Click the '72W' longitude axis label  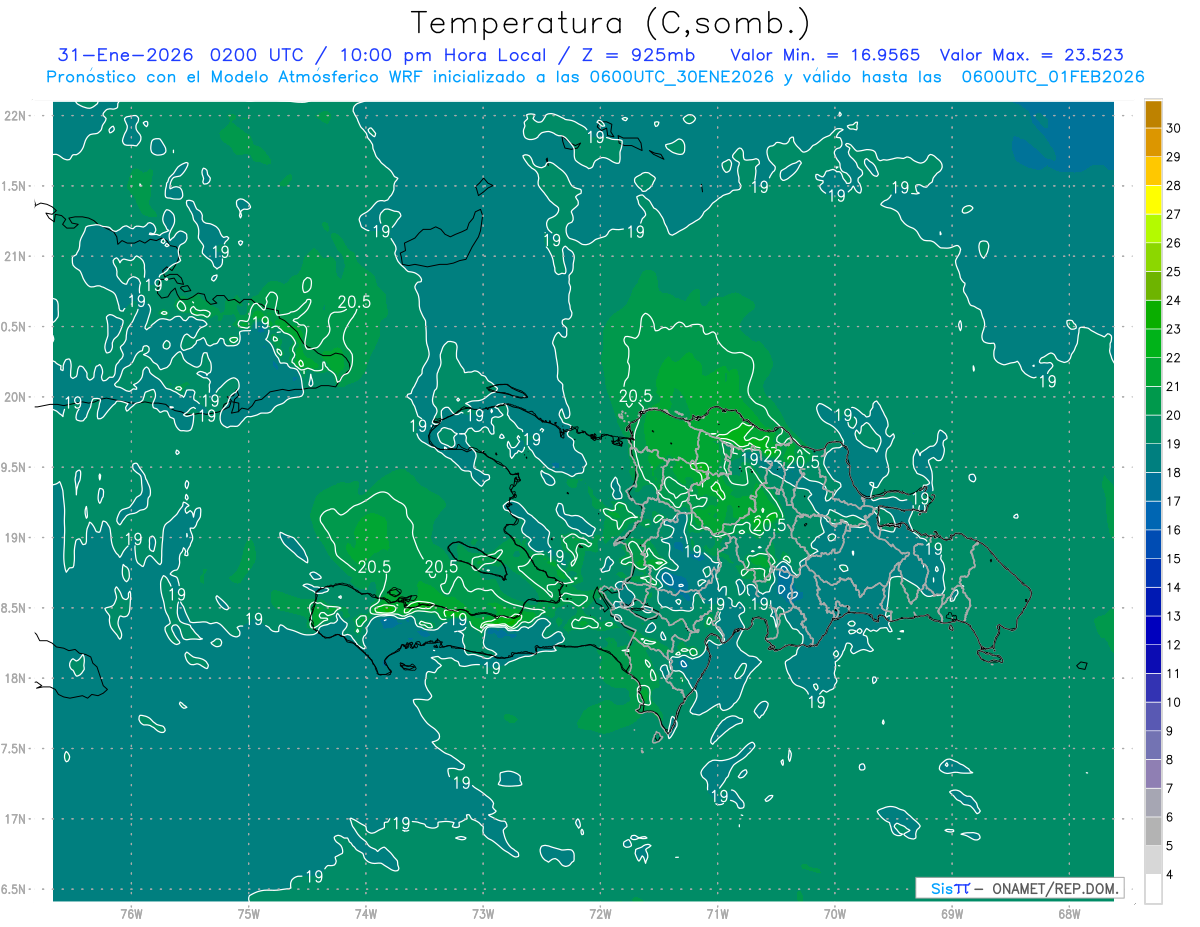click(600, 913)
